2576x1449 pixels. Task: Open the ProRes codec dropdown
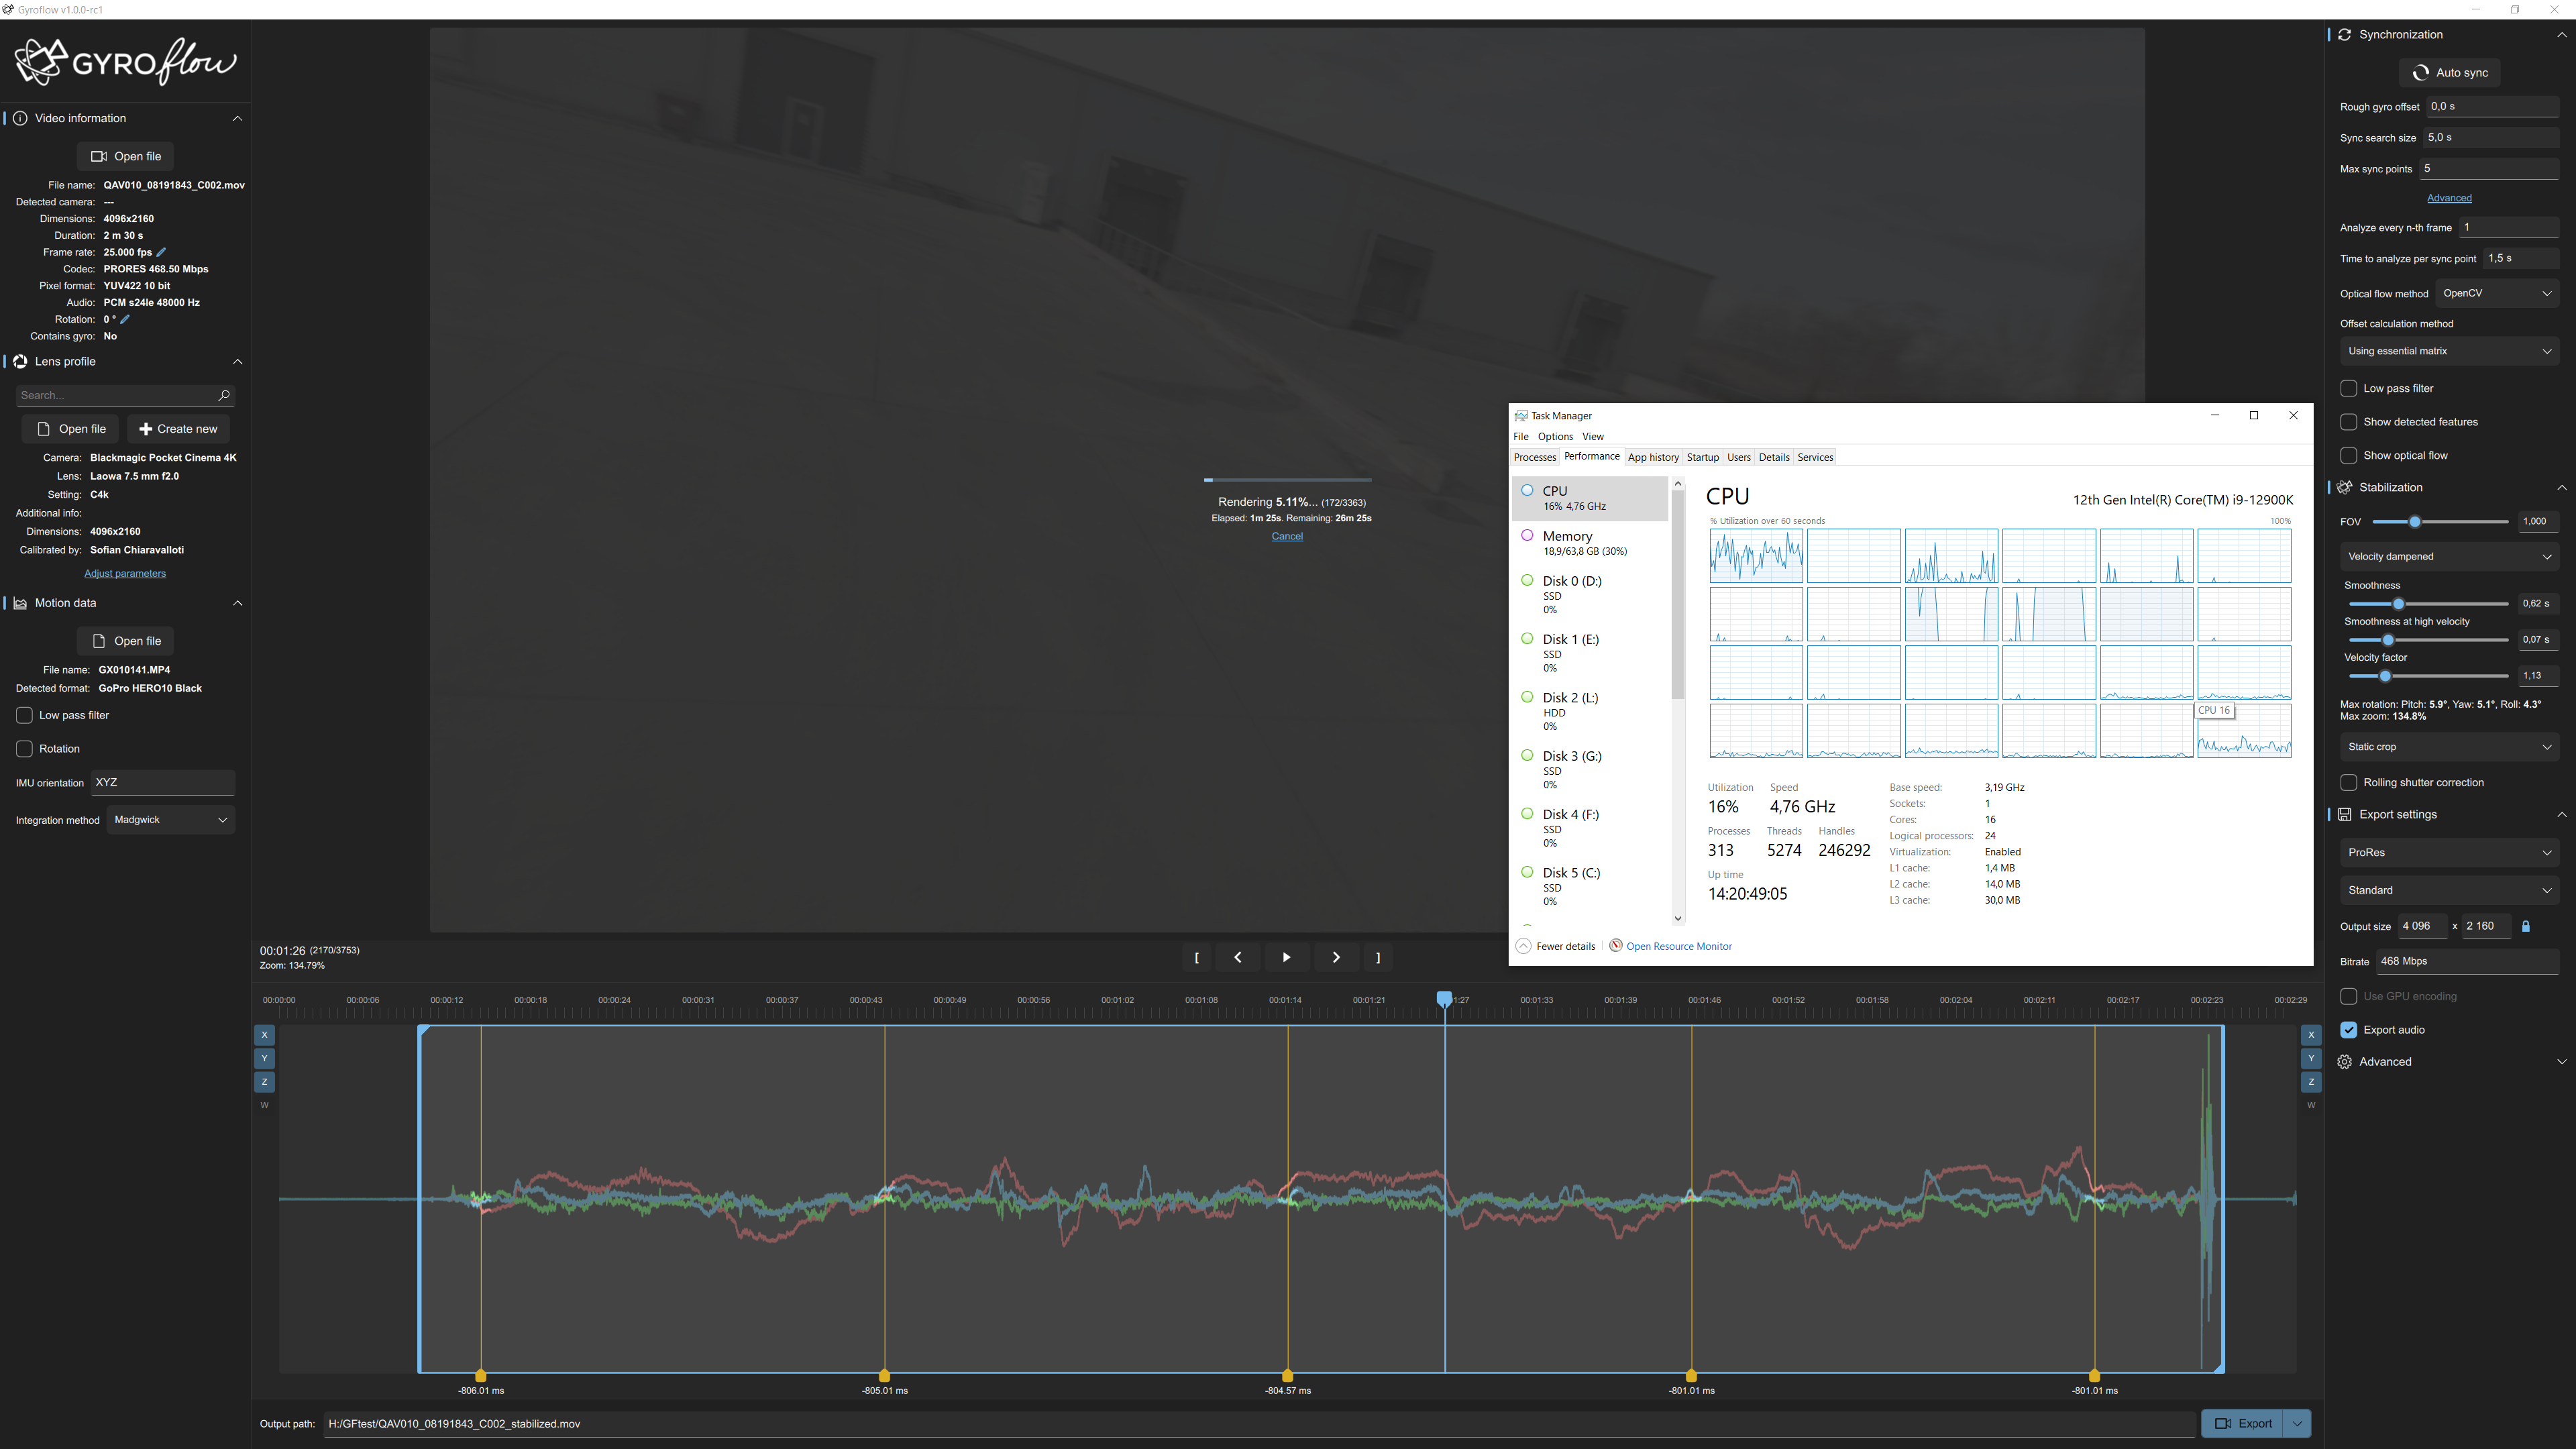coord(2449,853)
